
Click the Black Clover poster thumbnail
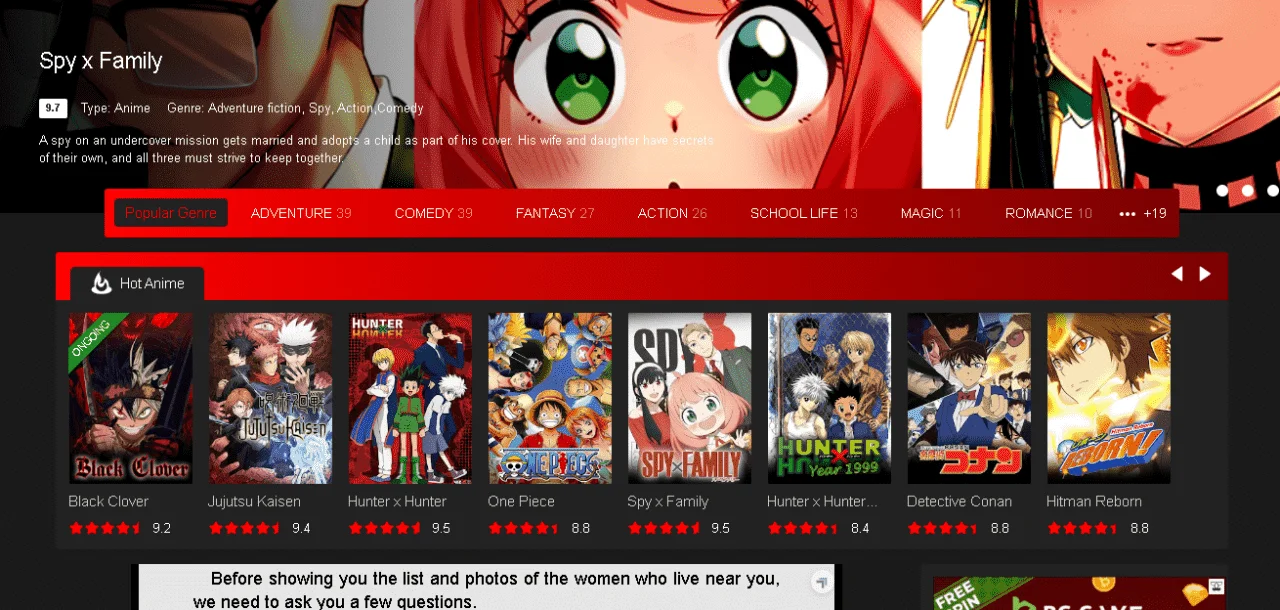(130, 398)
